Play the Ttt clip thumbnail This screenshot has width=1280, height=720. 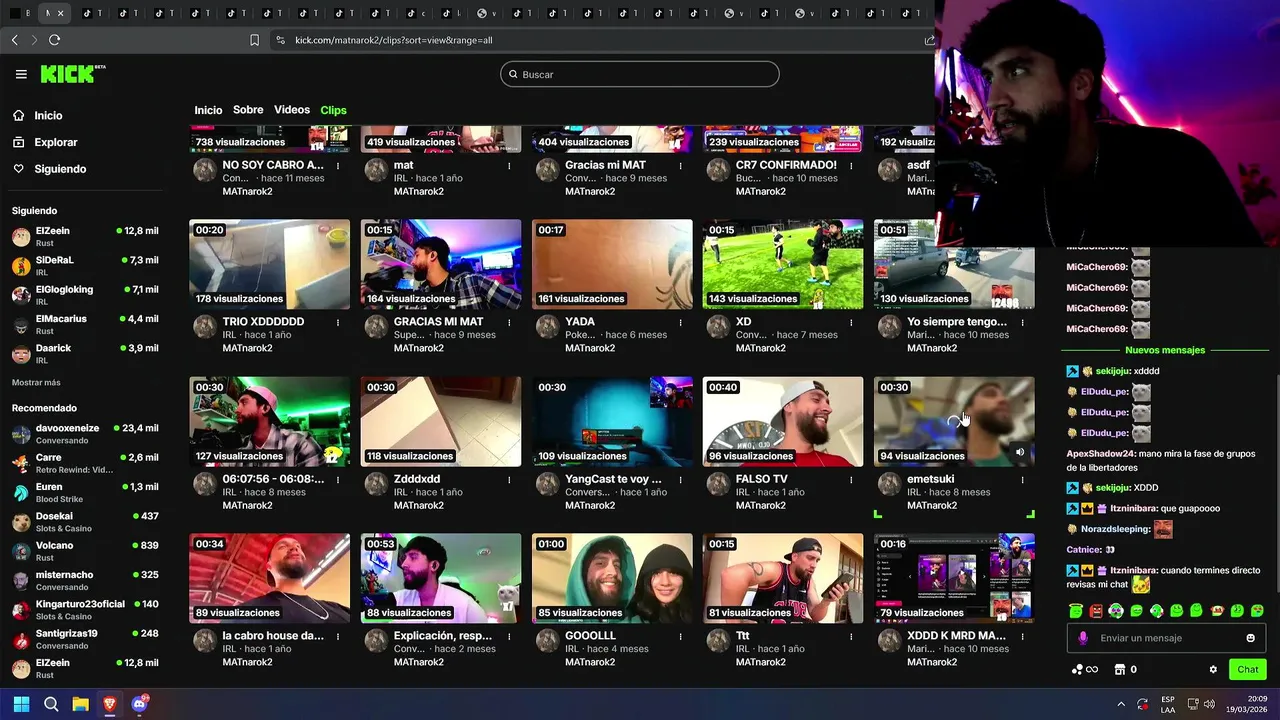coord(783,578)
